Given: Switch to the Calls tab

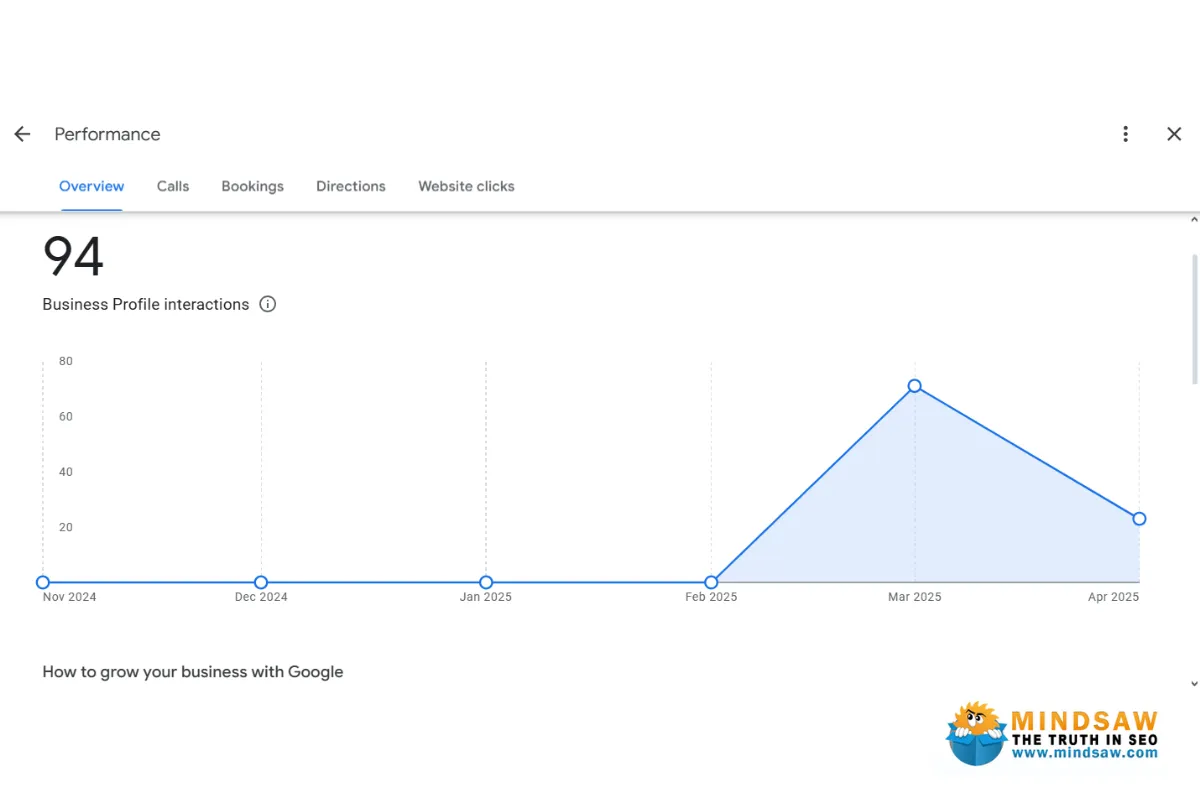Looking at the screenshot, I should (173, 186).
